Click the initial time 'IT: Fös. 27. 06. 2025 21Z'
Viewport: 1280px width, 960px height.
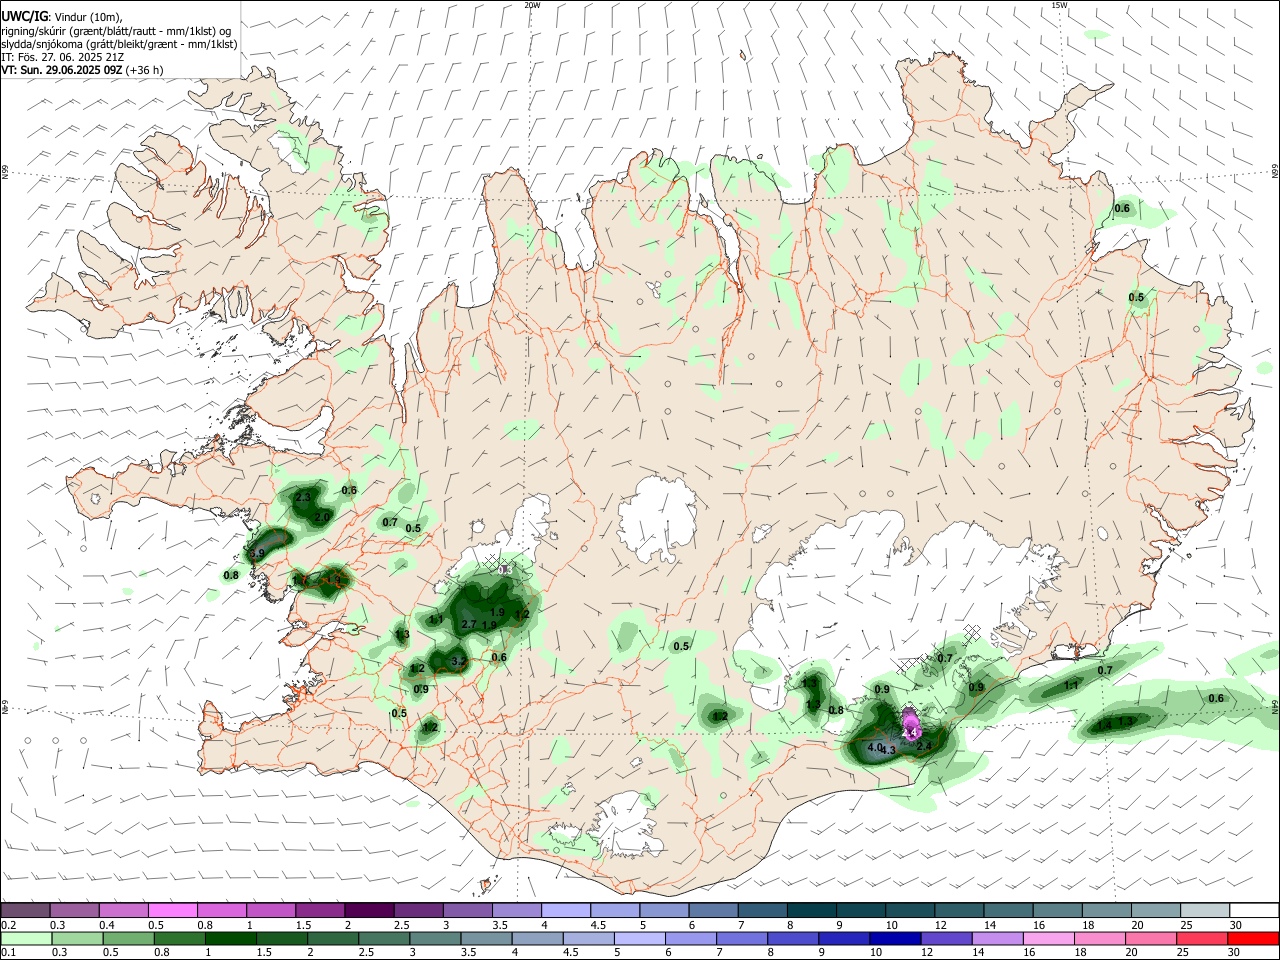[x=62, y=57]
